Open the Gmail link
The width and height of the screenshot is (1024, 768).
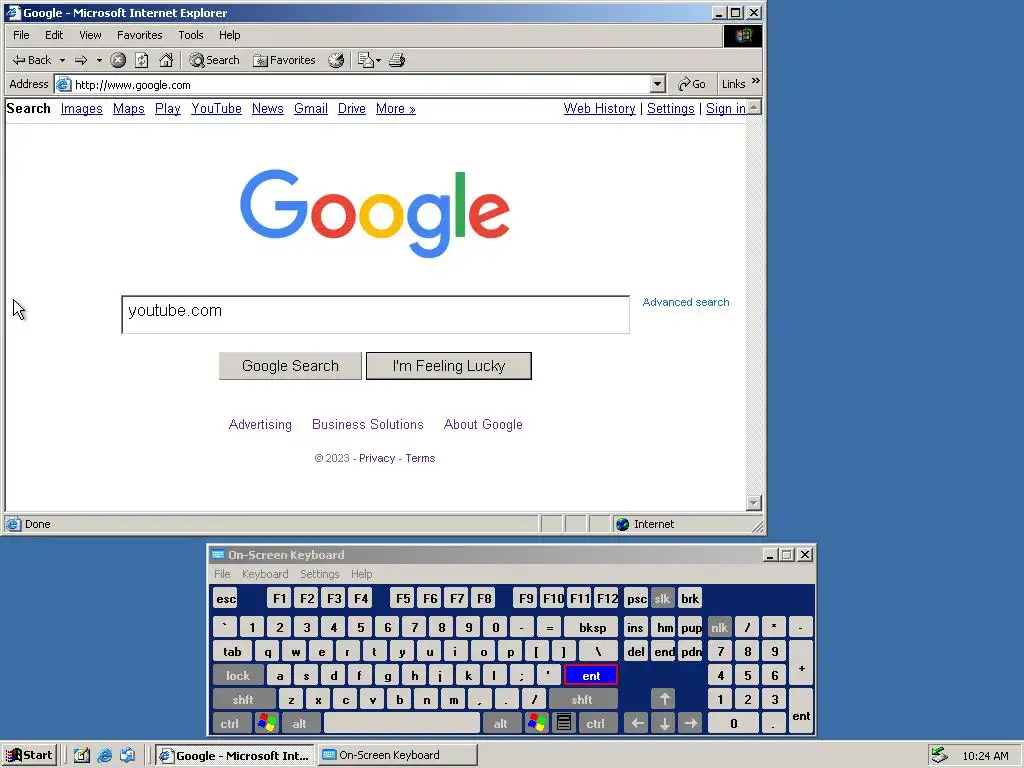click(311, 108)
